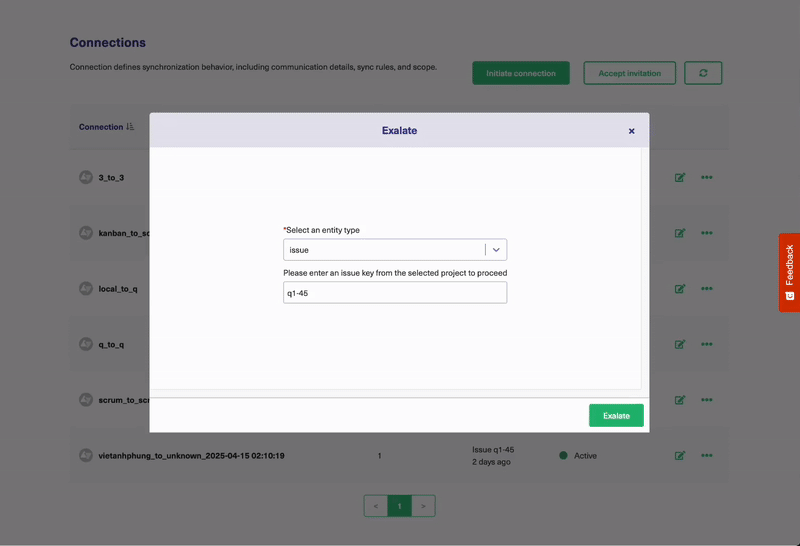Screen dimensions: 800x546
Task: Open more options for scrum connection row
Action: (x=707, y=400)
